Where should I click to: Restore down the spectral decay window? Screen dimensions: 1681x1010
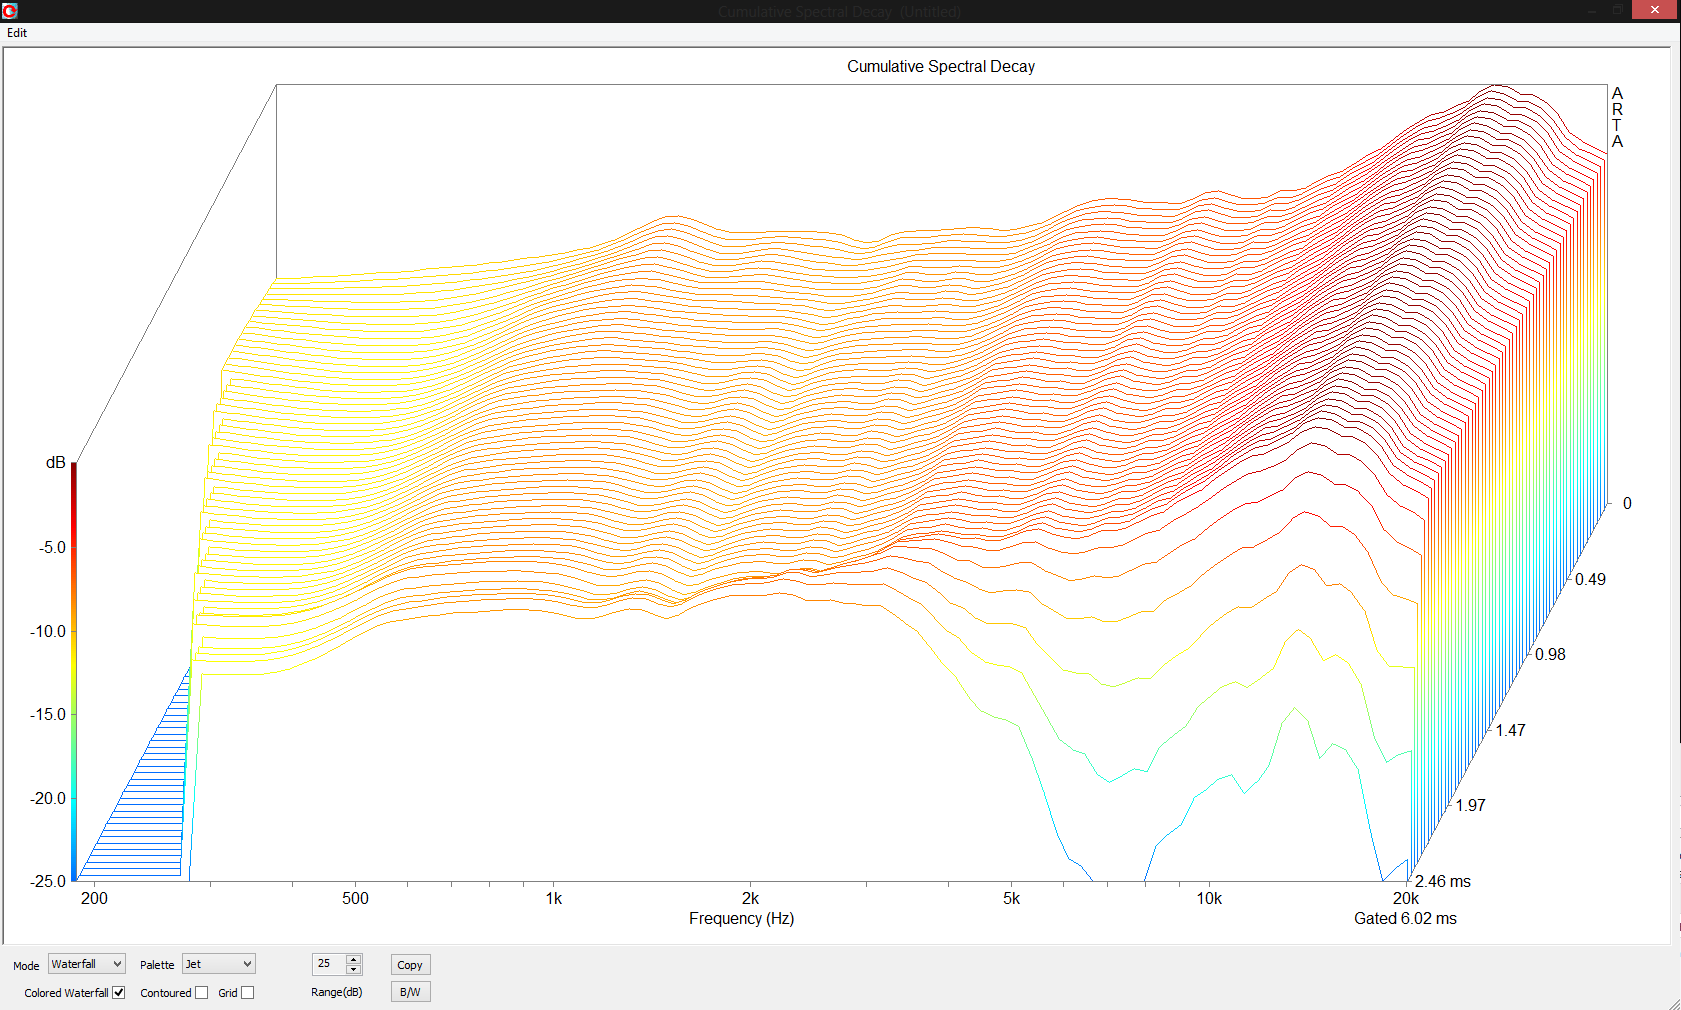(1618, 10)
